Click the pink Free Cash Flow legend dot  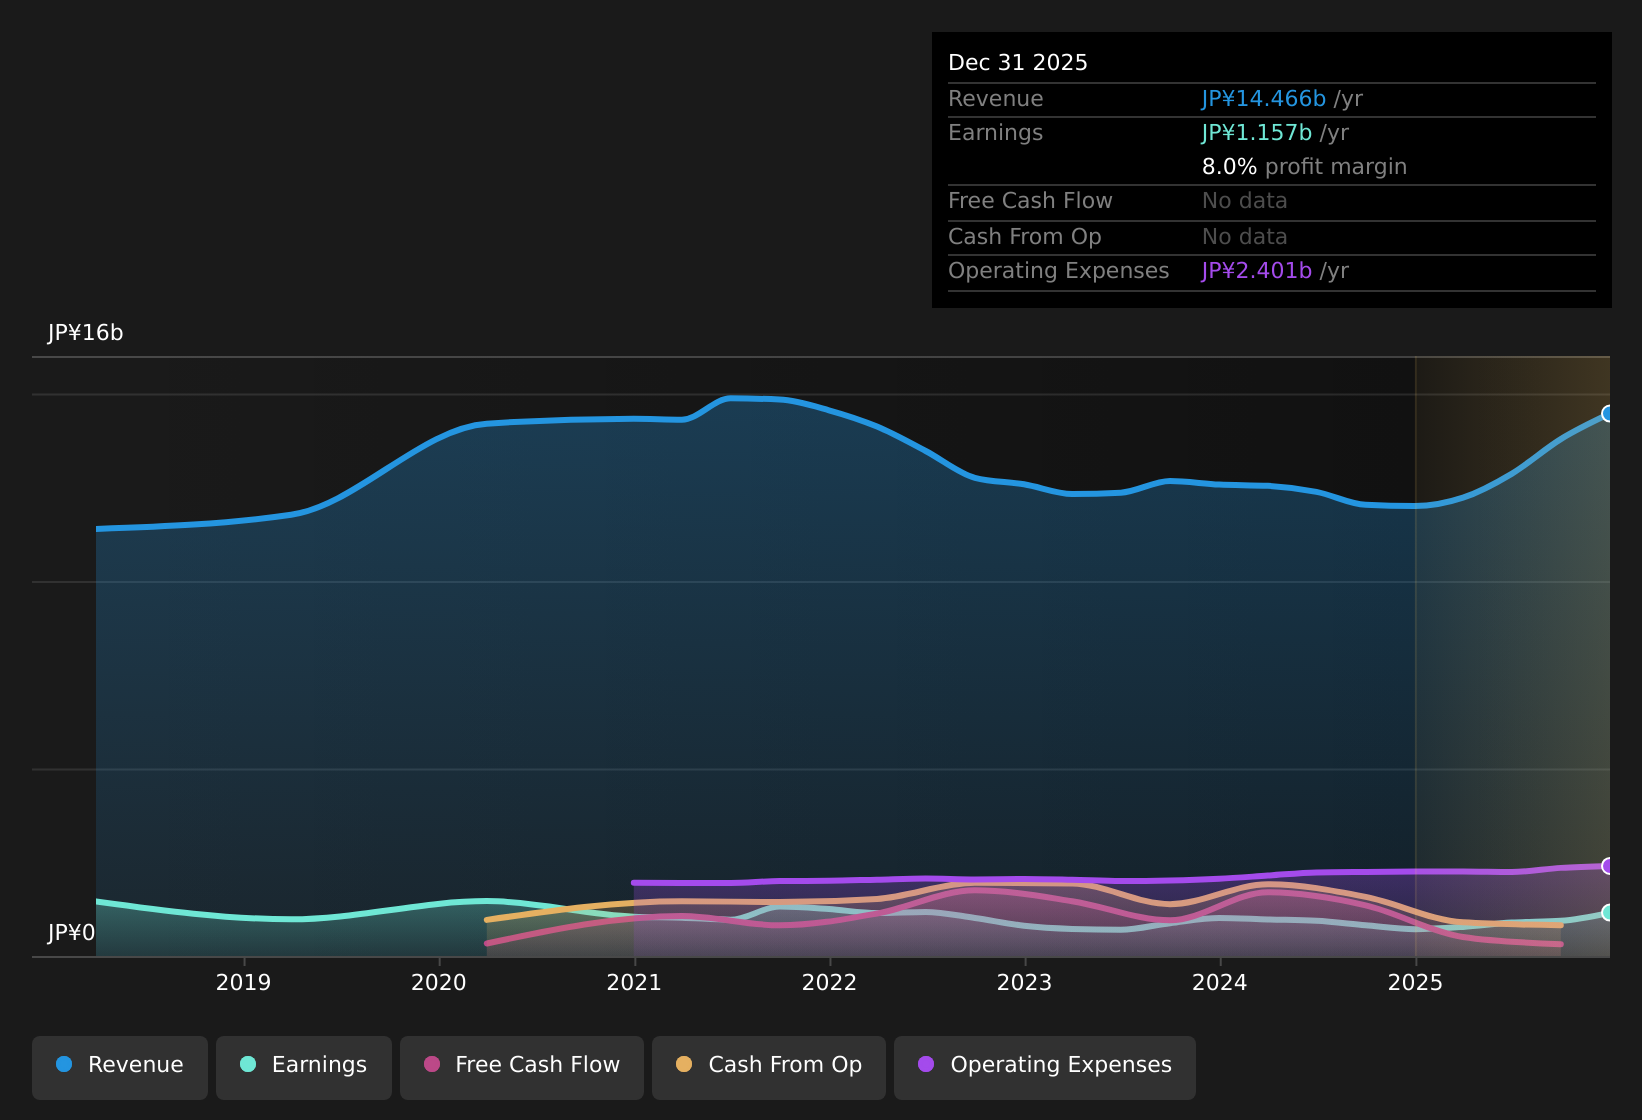(430, 1065)
